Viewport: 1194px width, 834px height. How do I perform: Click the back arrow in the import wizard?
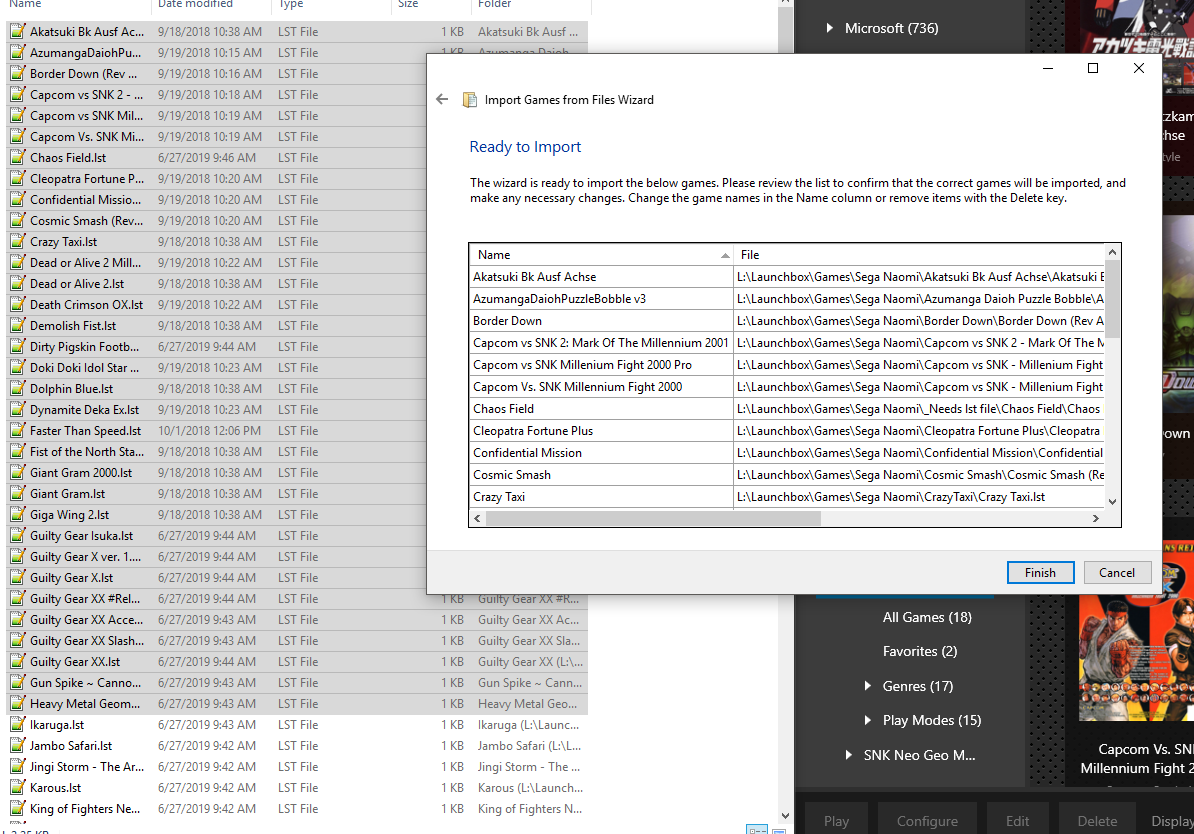(x=442, y=100)
